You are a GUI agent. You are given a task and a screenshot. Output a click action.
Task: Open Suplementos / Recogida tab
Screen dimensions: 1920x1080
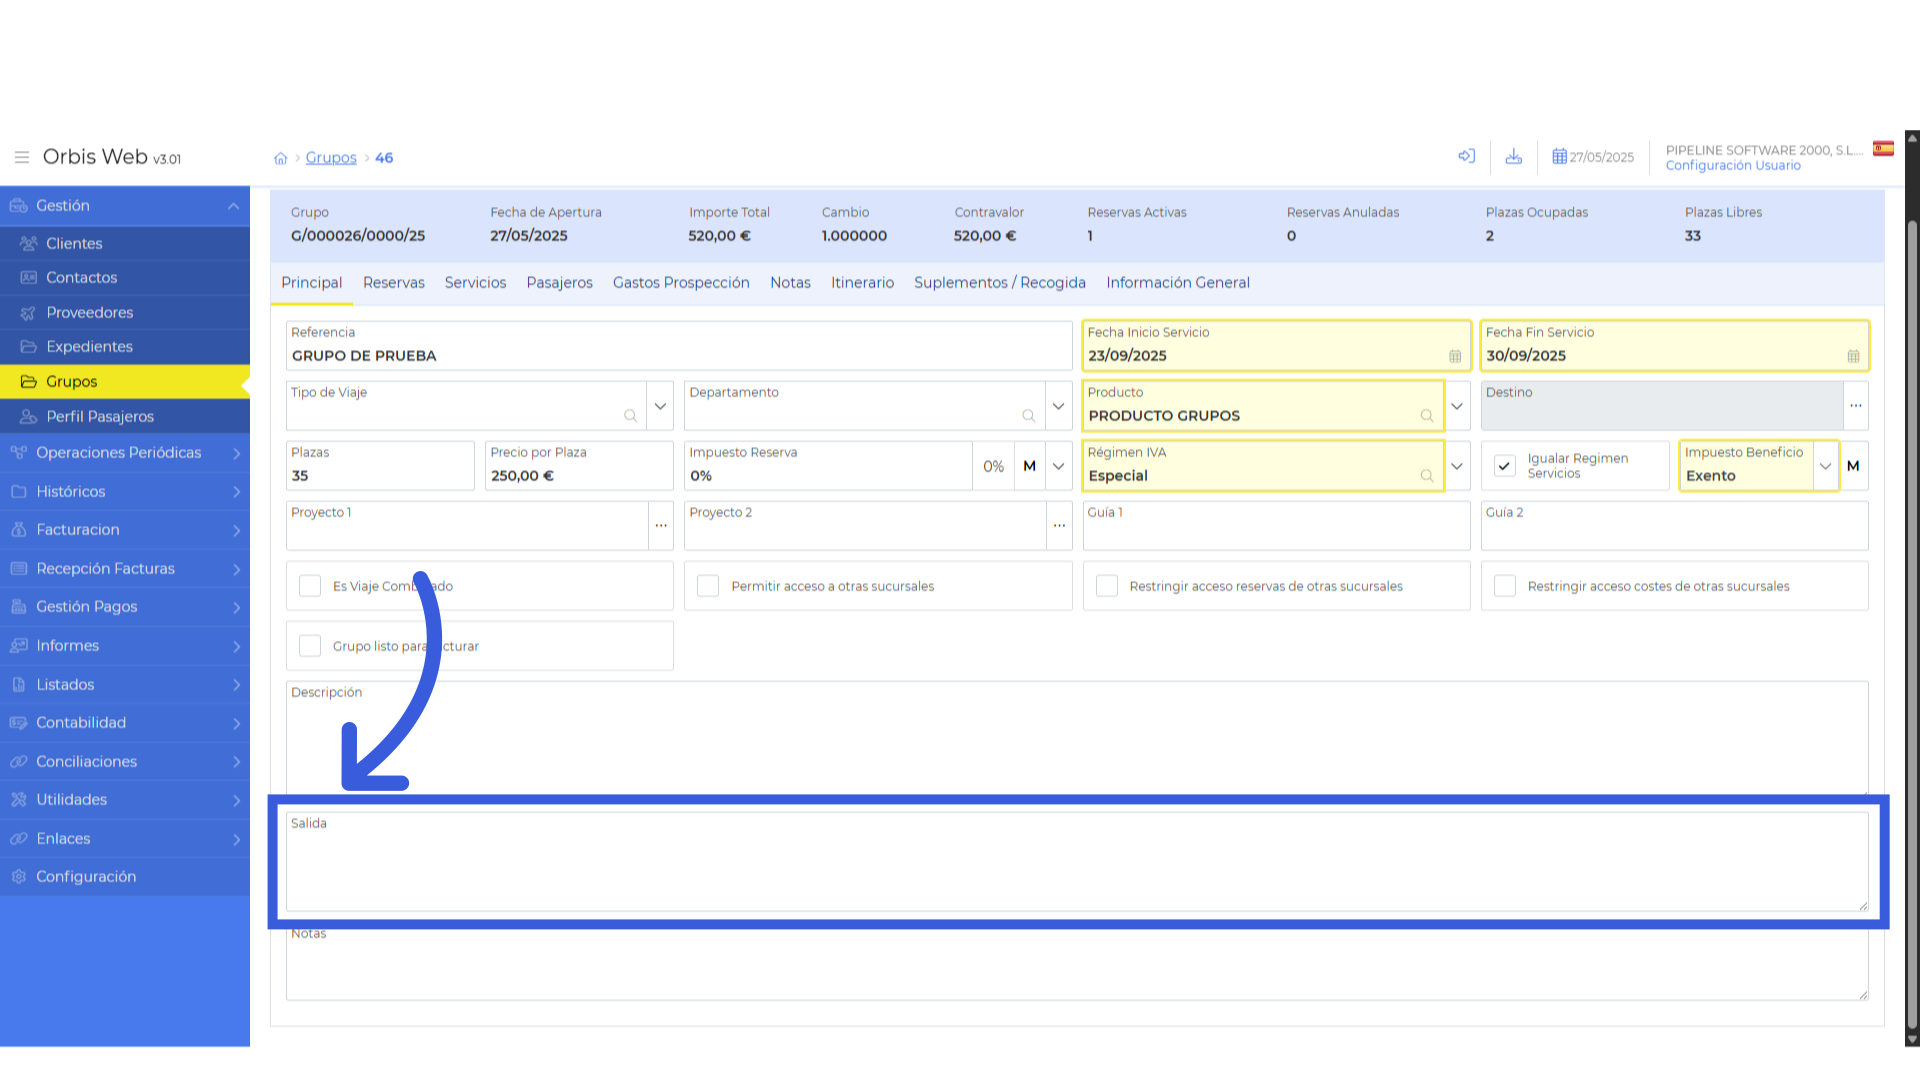(1000, 283)
